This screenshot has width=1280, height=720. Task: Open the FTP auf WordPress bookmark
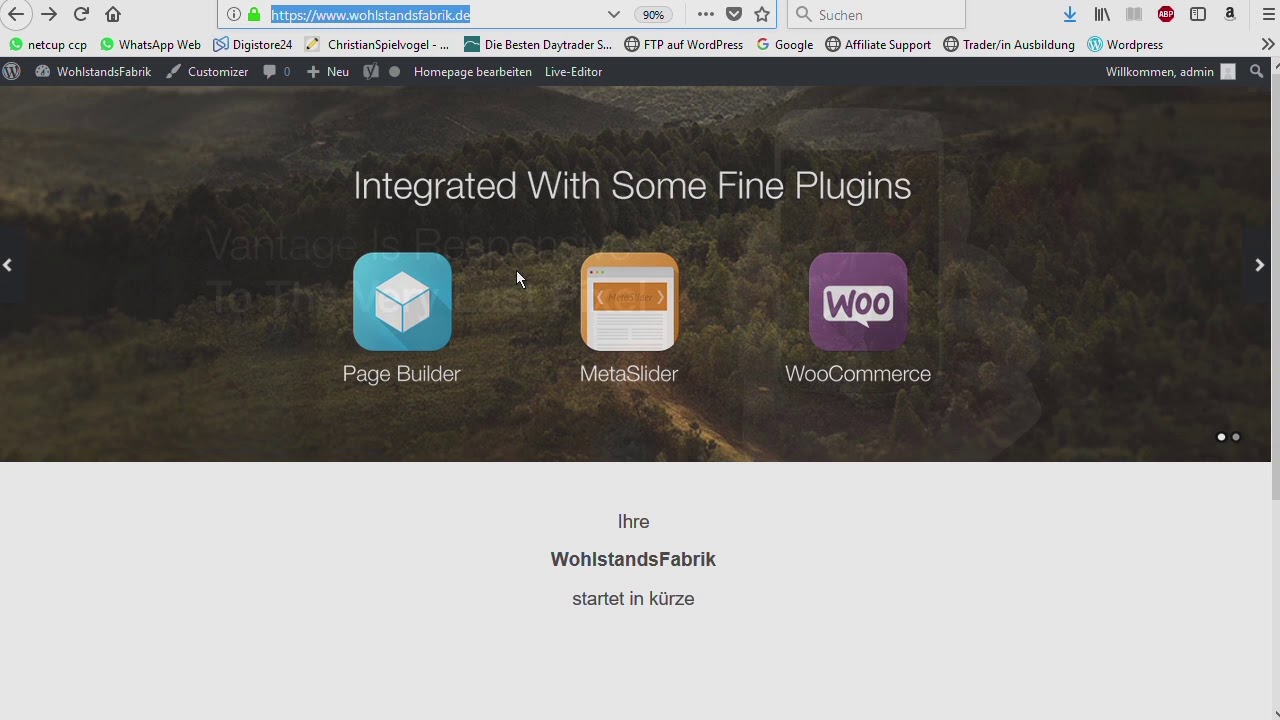(684, 44)
